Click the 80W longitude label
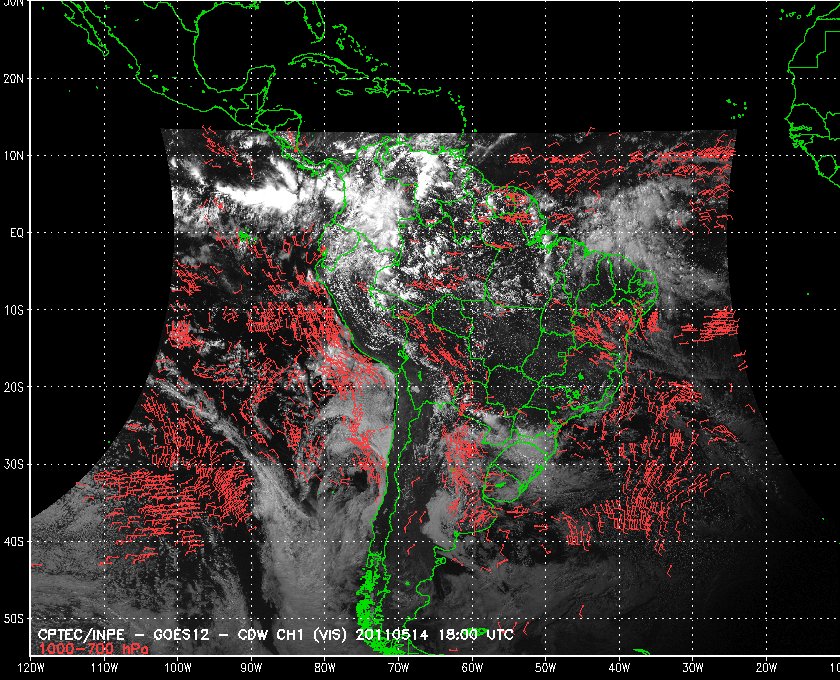The width and height of the screenshot is (840, 680). click(325, 668)
